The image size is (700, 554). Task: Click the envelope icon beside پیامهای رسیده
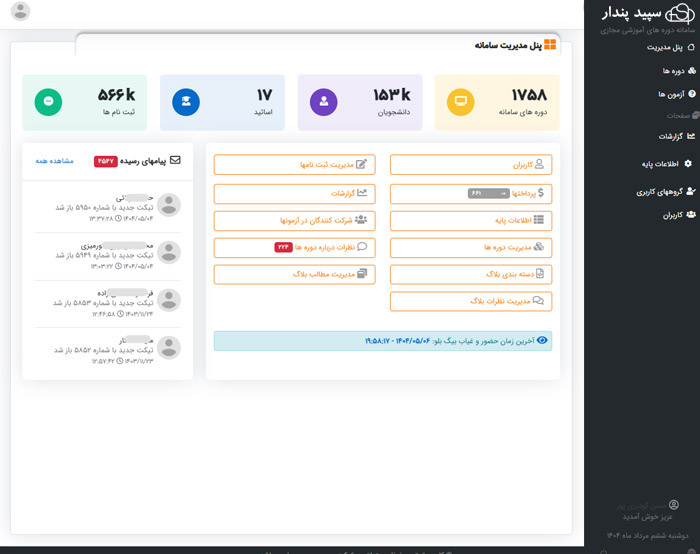[176, 159]
